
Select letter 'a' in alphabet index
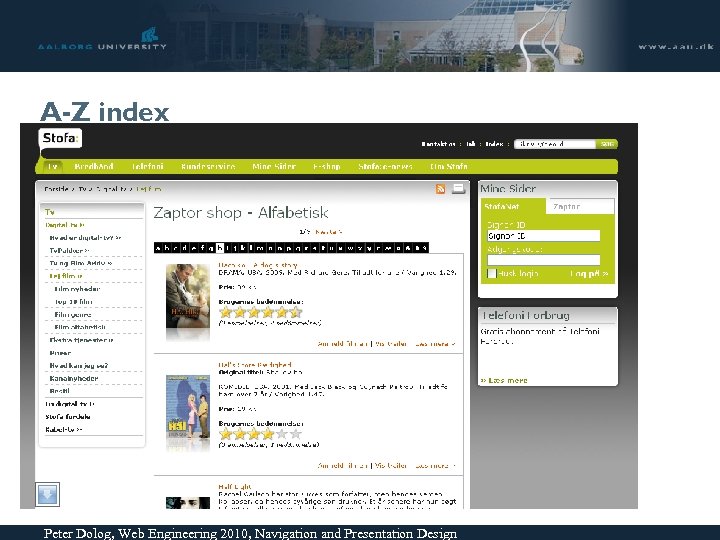tap(158, 248)
